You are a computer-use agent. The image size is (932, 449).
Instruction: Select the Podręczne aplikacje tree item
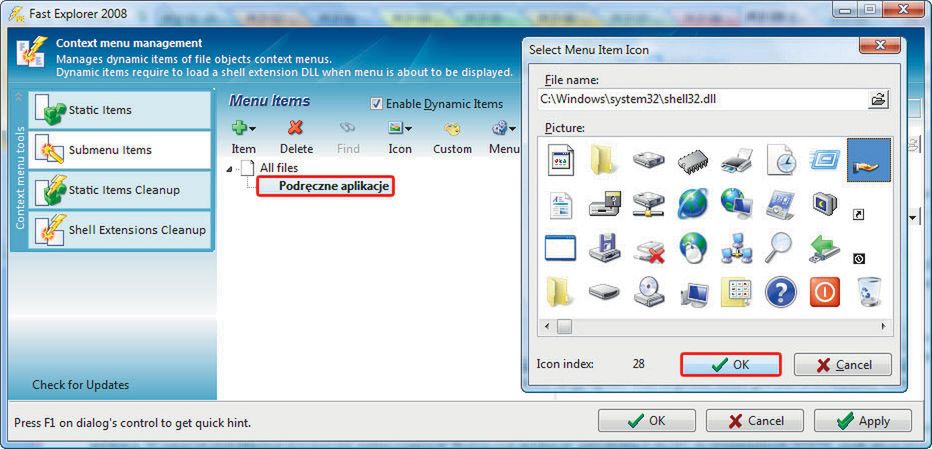[x=333, y=187]
